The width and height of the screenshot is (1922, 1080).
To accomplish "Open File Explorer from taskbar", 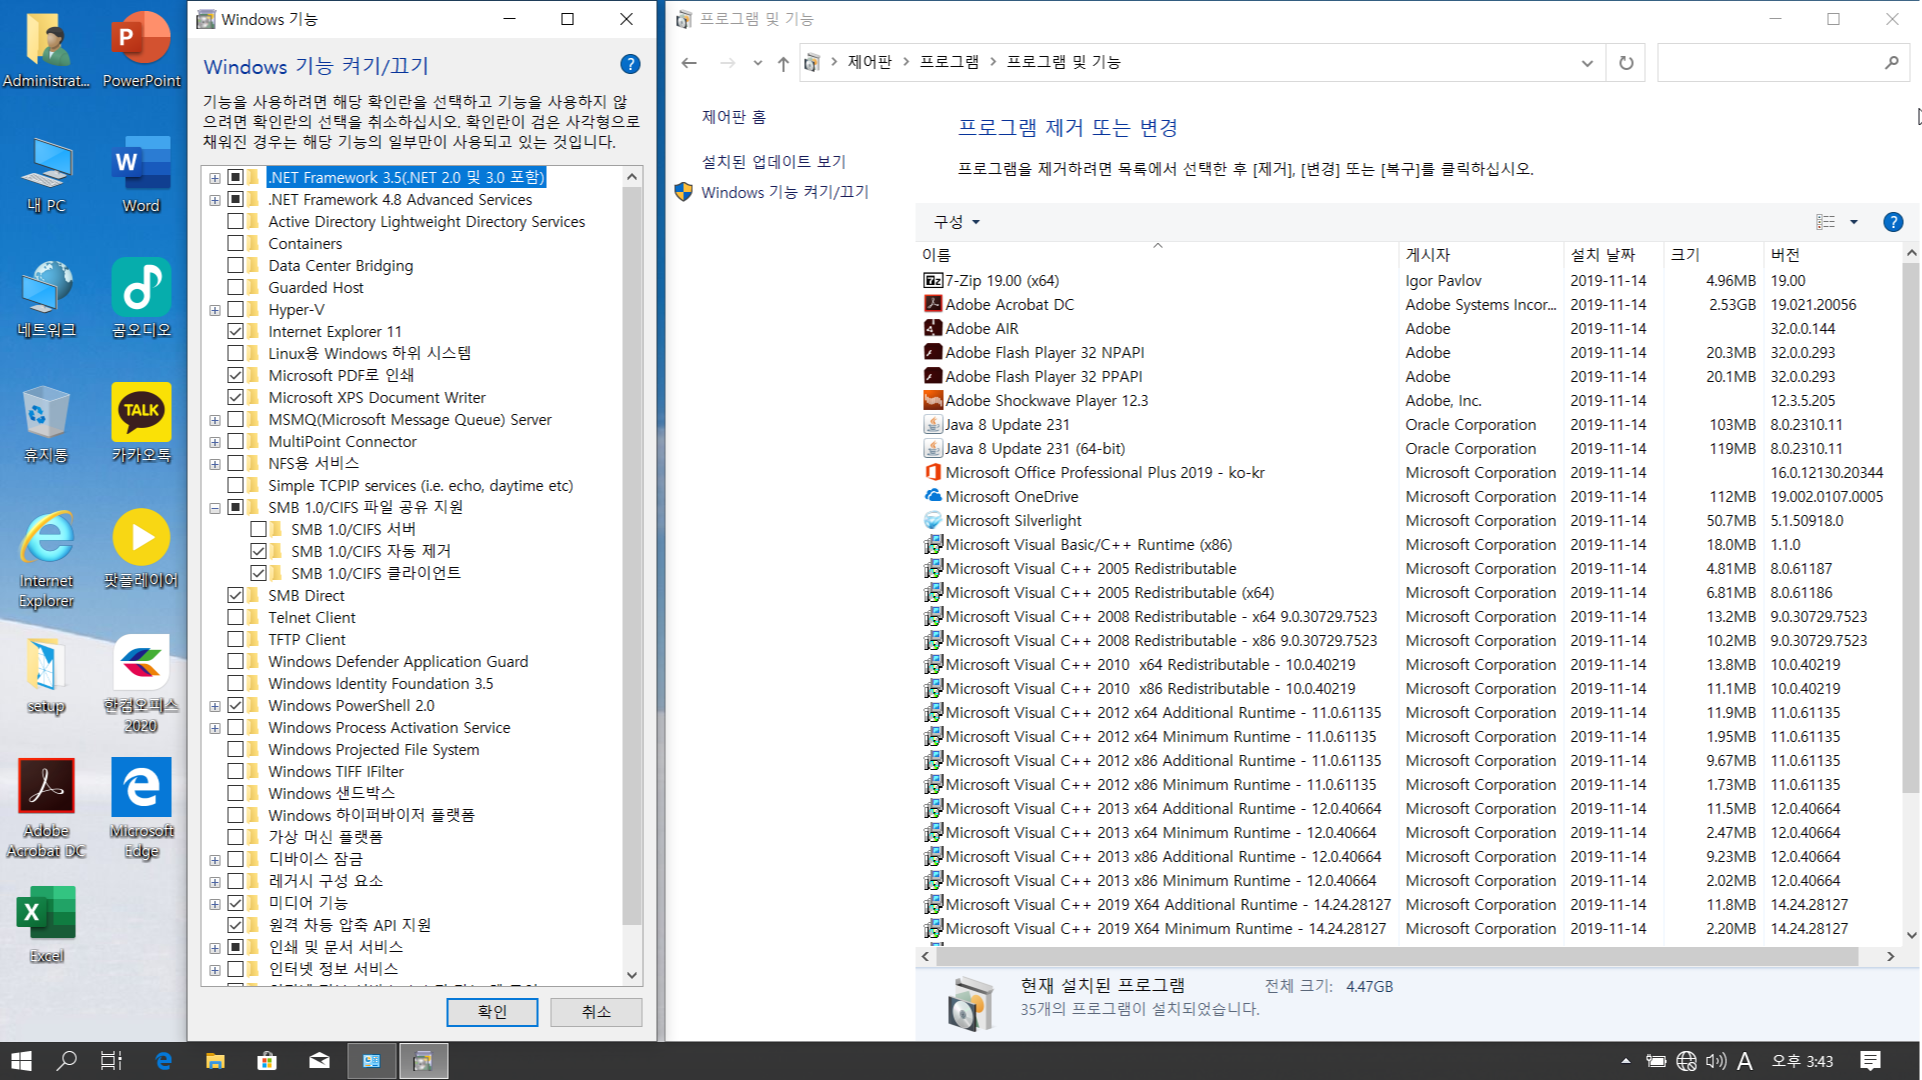I will click(x=215, y=1060).
